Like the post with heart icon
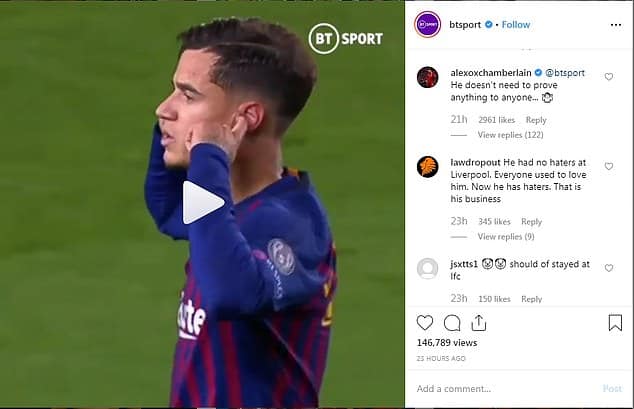Image resolution: width=634 pixels, height=409 pixels. [425, 323]
